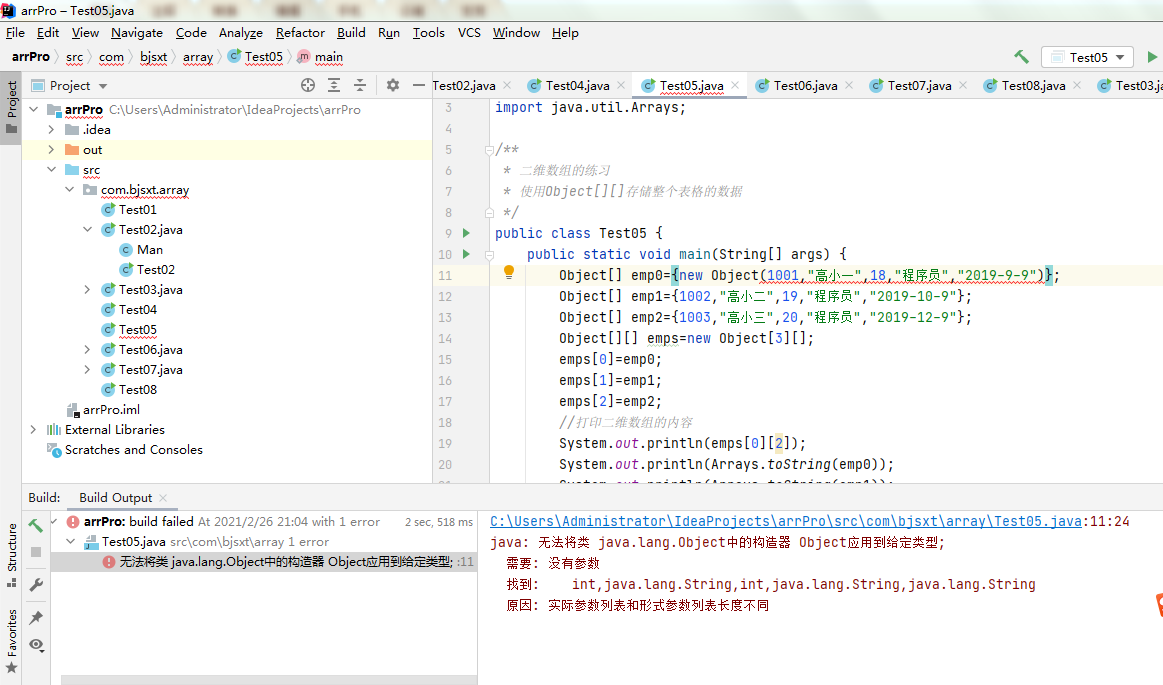Open the Analyze menu

(240, 33)
